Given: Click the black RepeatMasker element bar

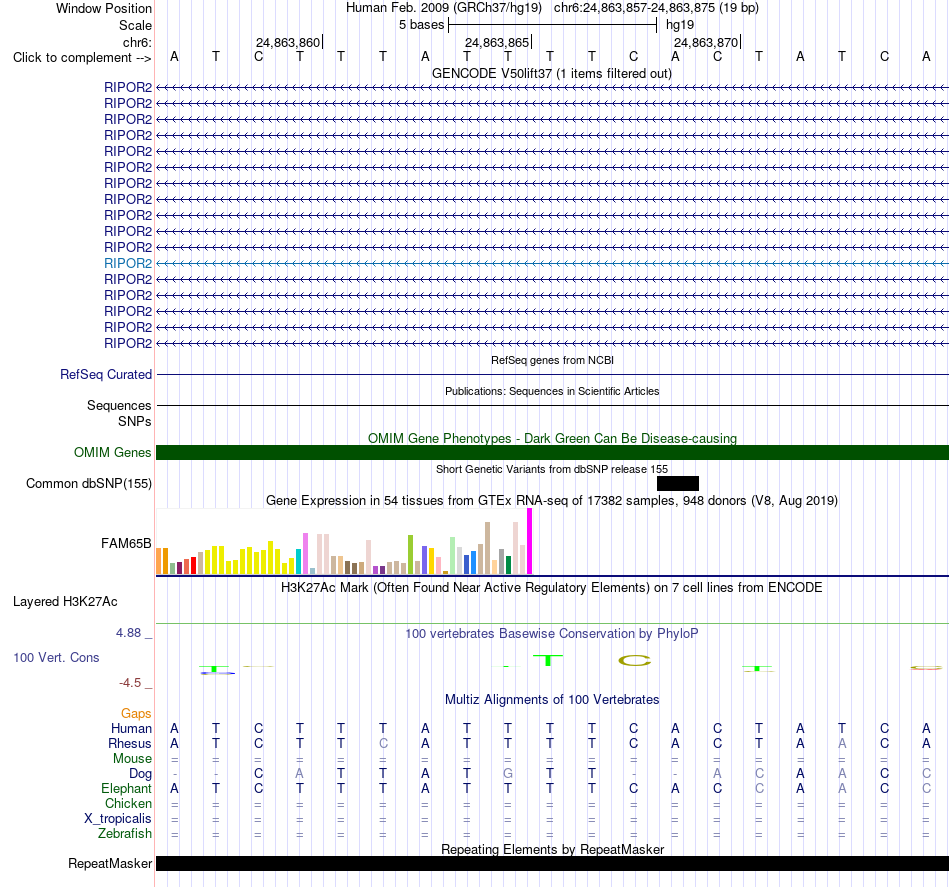Looking at the screenshot, I should click(552, 863).
